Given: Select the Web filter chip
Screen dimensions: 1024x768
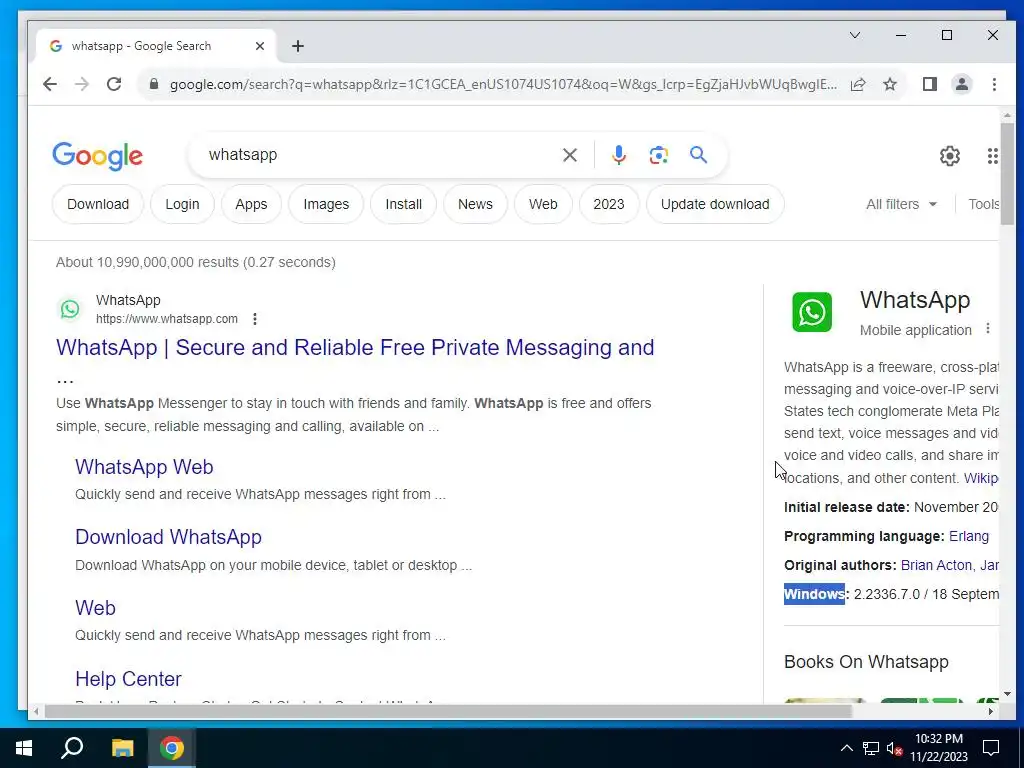Looking at the screenshot, I should [543, 204].
